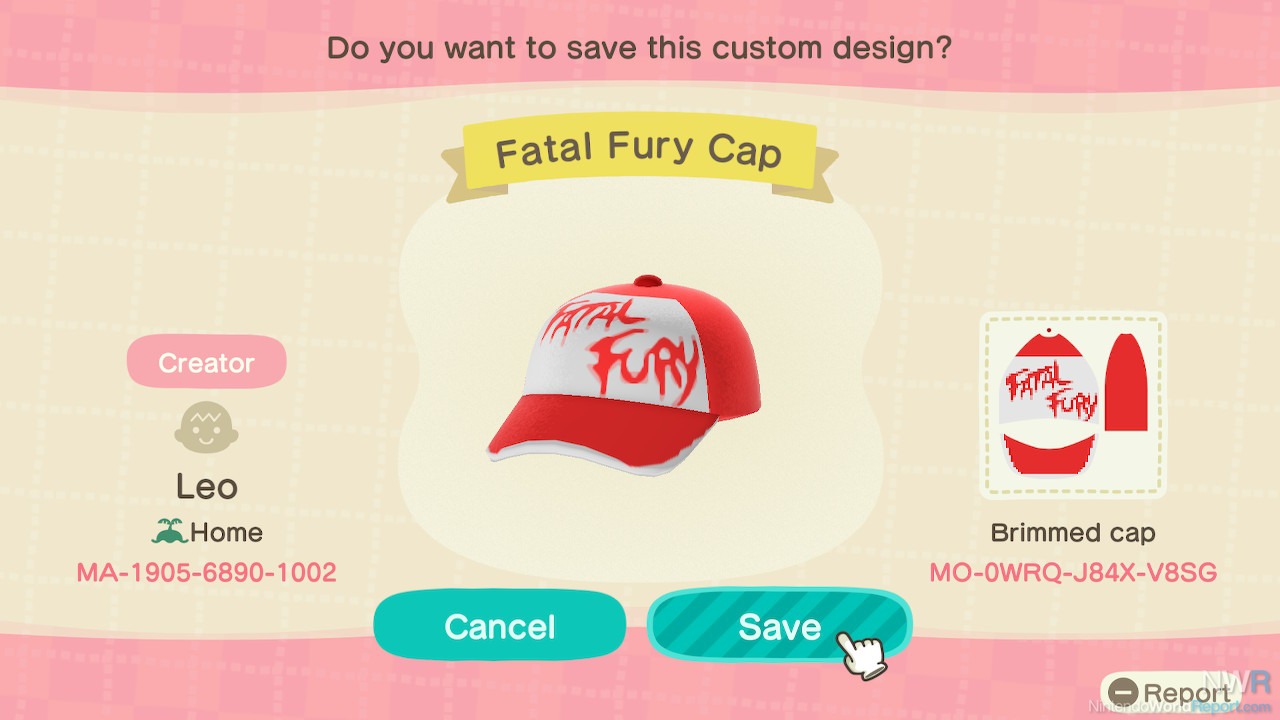Click the island palm tree icon
Screen dimensions: 1280x720
click(169, 531)
